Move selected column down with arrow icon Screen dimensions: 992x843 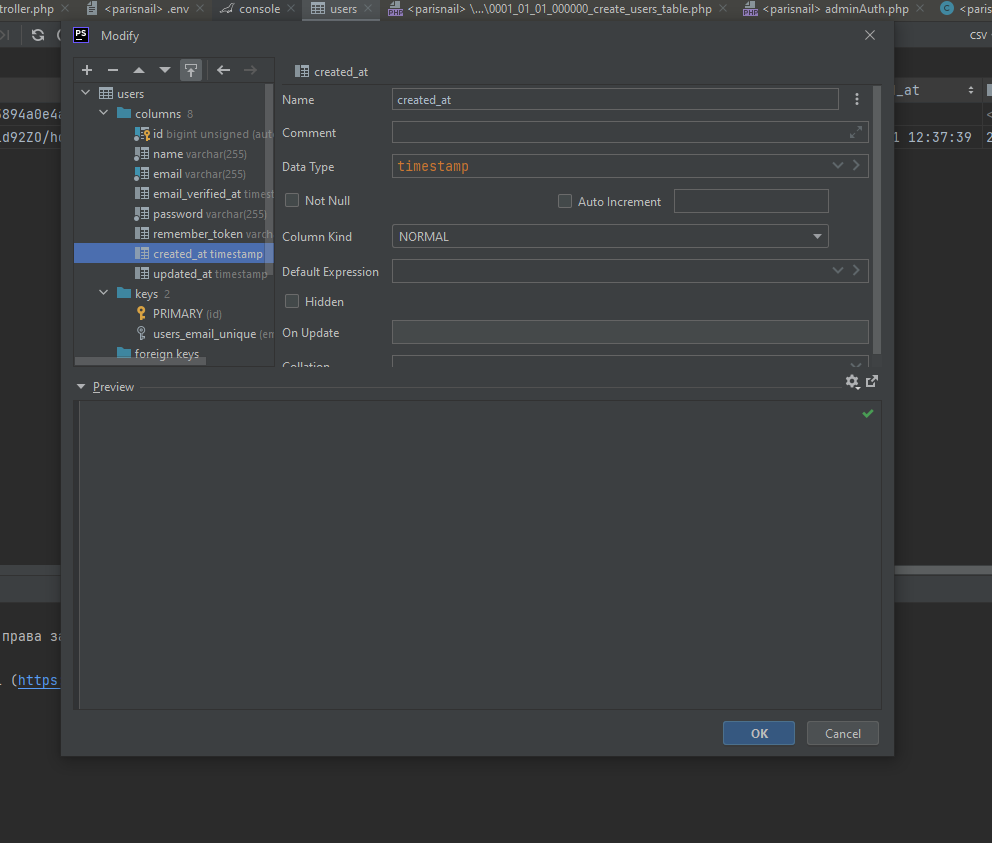tap(165, 70)
